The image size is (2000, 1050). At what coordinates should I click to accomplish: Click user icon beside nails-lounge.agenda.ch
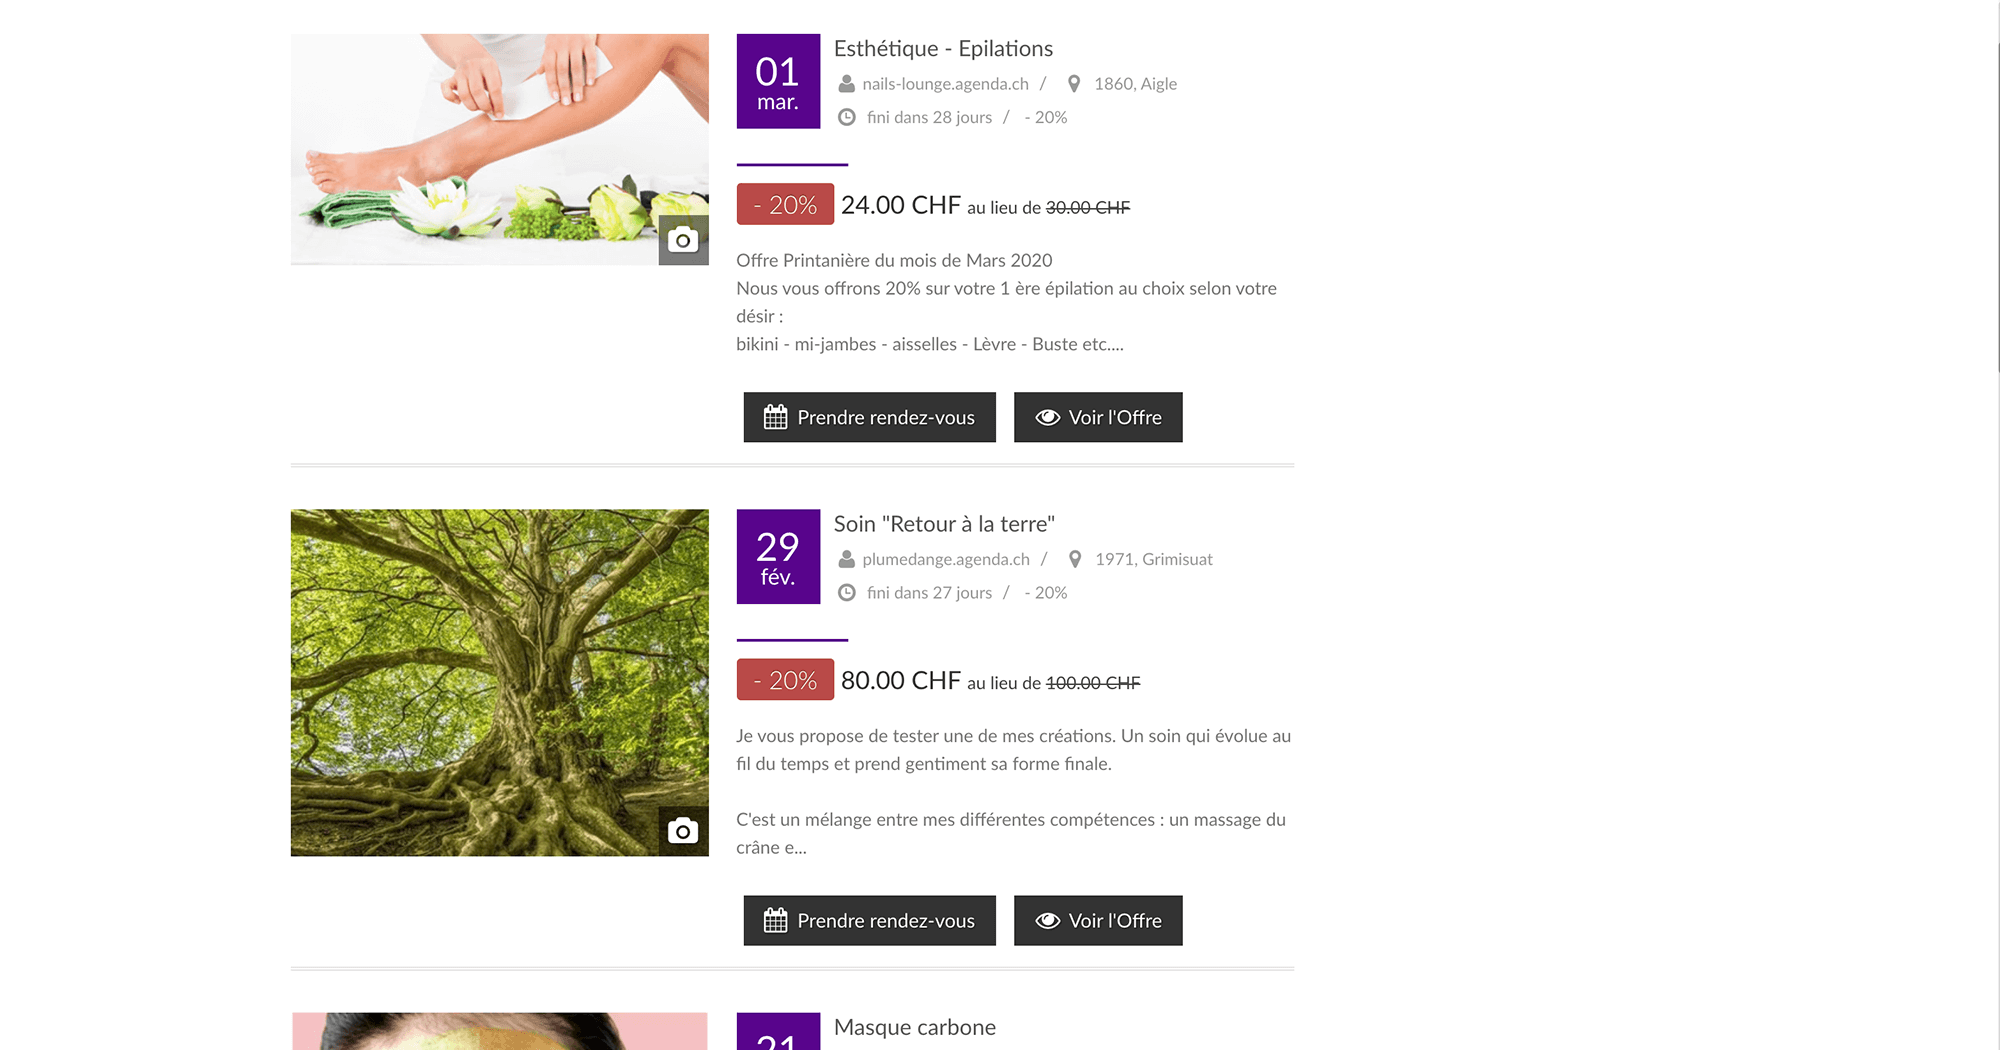coord(846,84)
